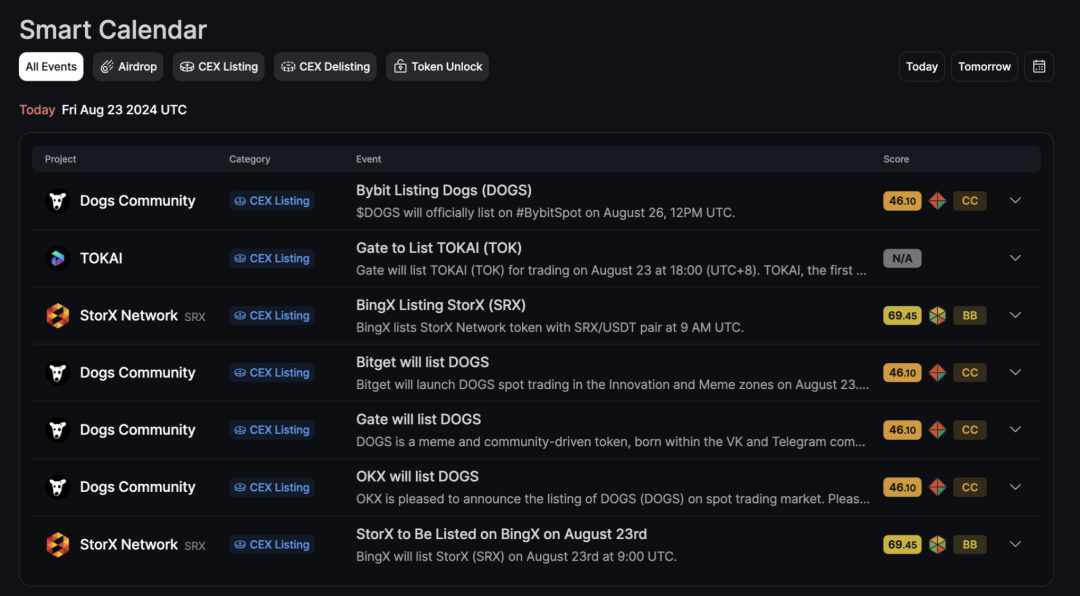Click the Today button
This screenshot has height=596, width=1080.
pos(922,67)
